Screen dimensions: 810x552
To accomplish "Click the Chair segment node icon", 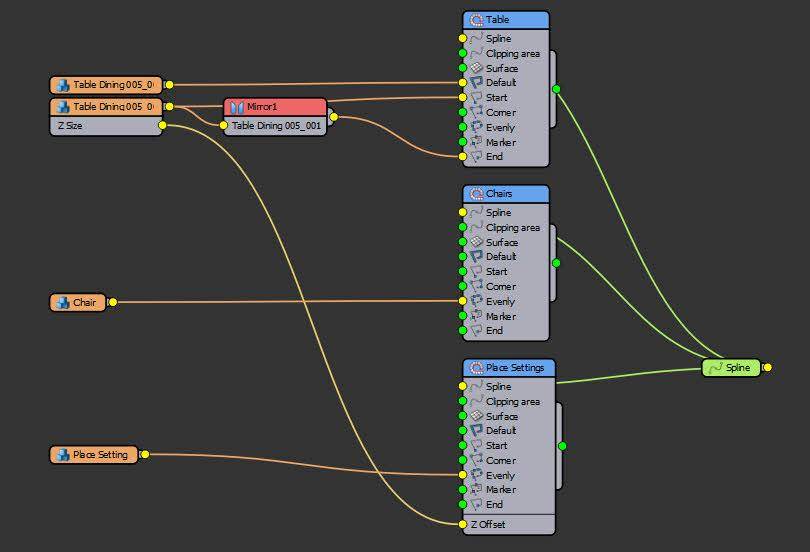I will point(62,302).
